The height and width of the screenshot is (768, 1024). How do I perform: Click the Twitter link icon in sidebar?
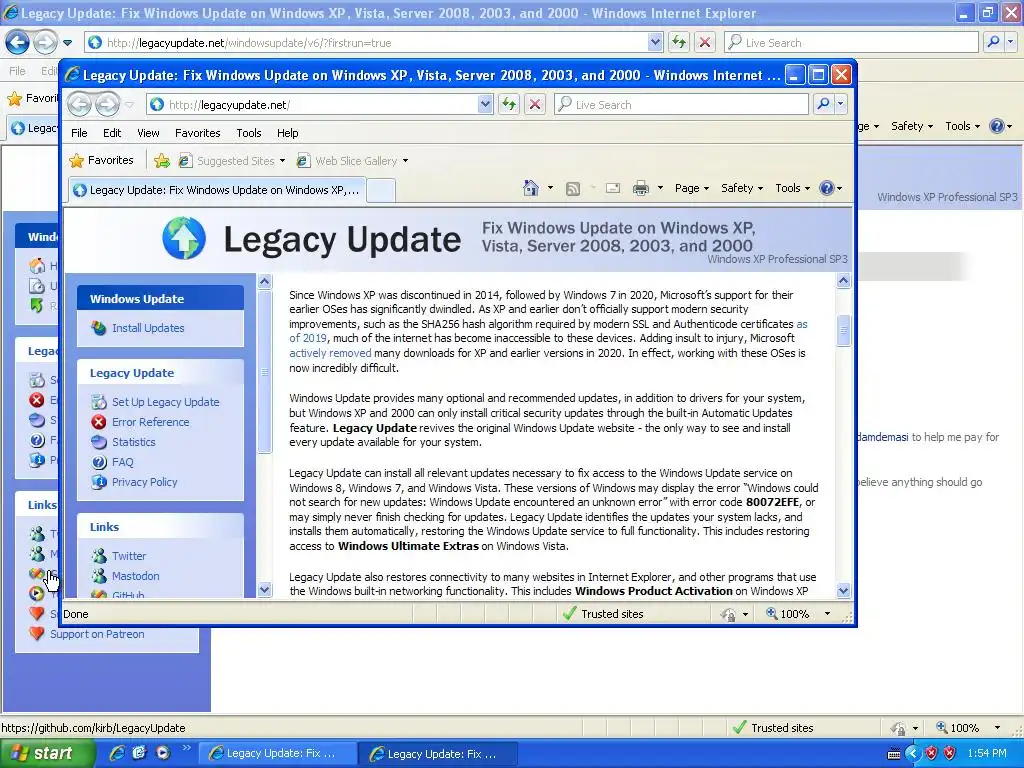(99, 556)
